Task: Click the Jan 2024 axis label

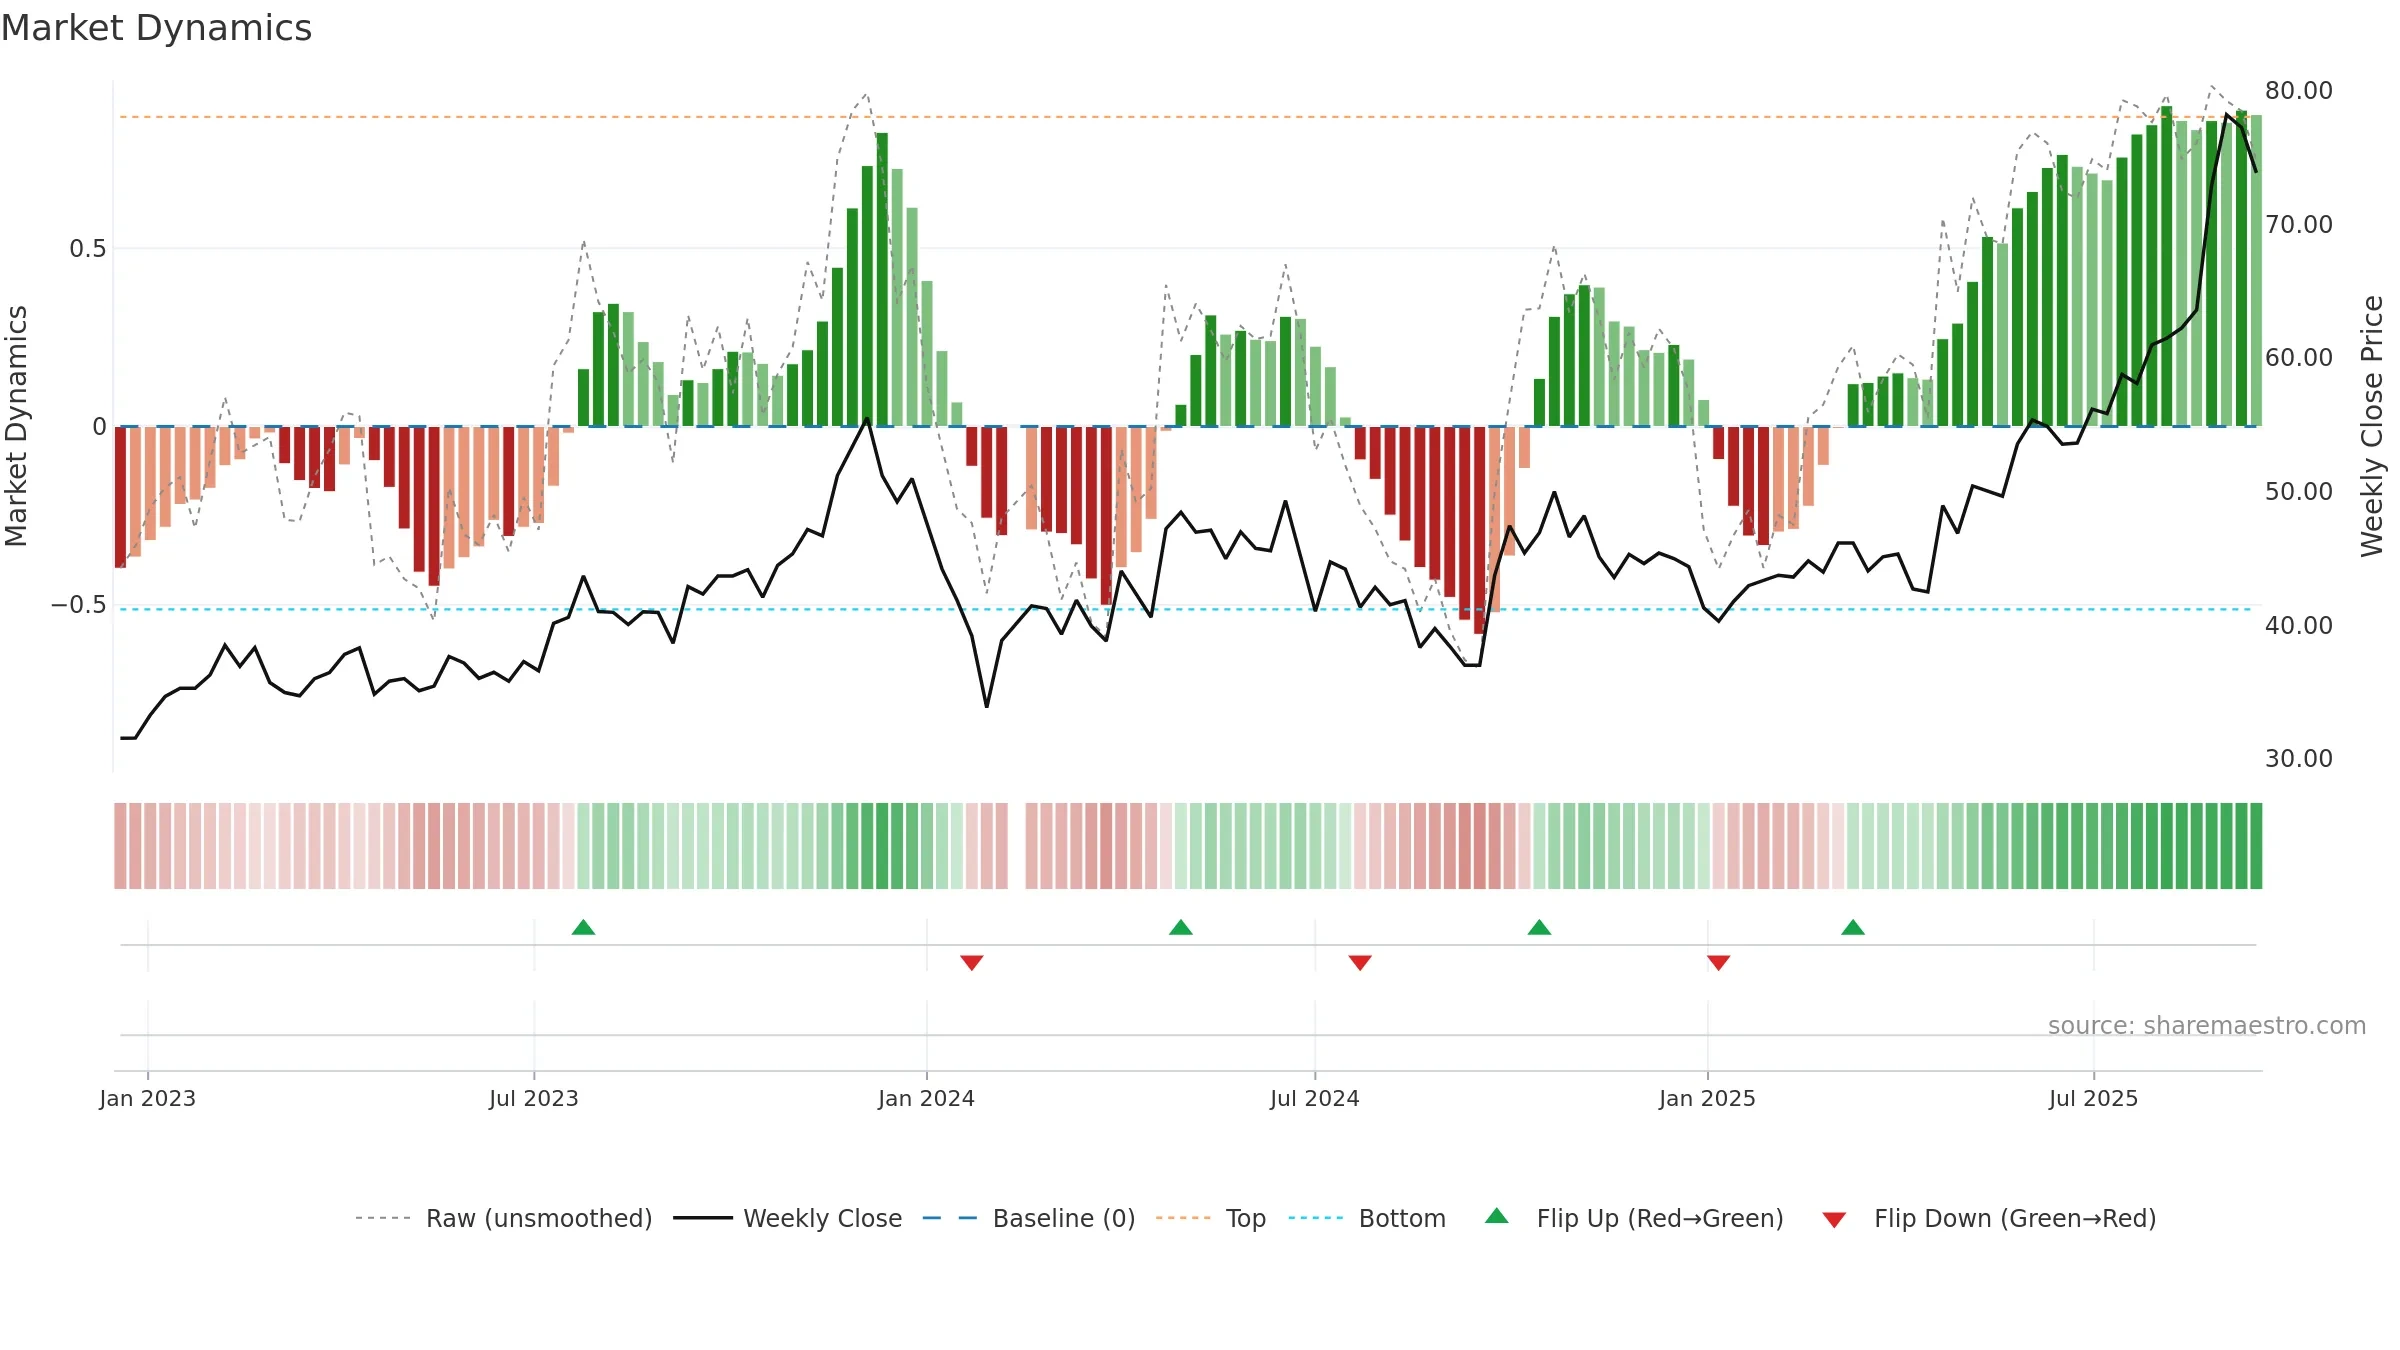Action: (927, 1098)
